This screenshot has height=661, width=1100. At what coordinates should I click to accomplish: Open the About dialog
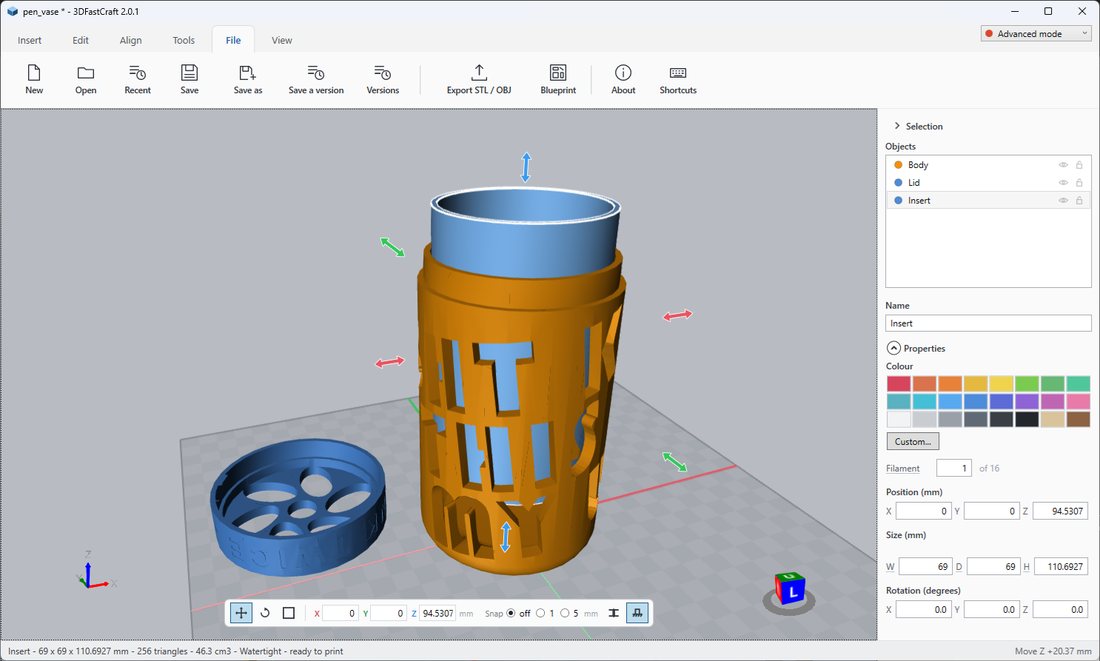623,79
